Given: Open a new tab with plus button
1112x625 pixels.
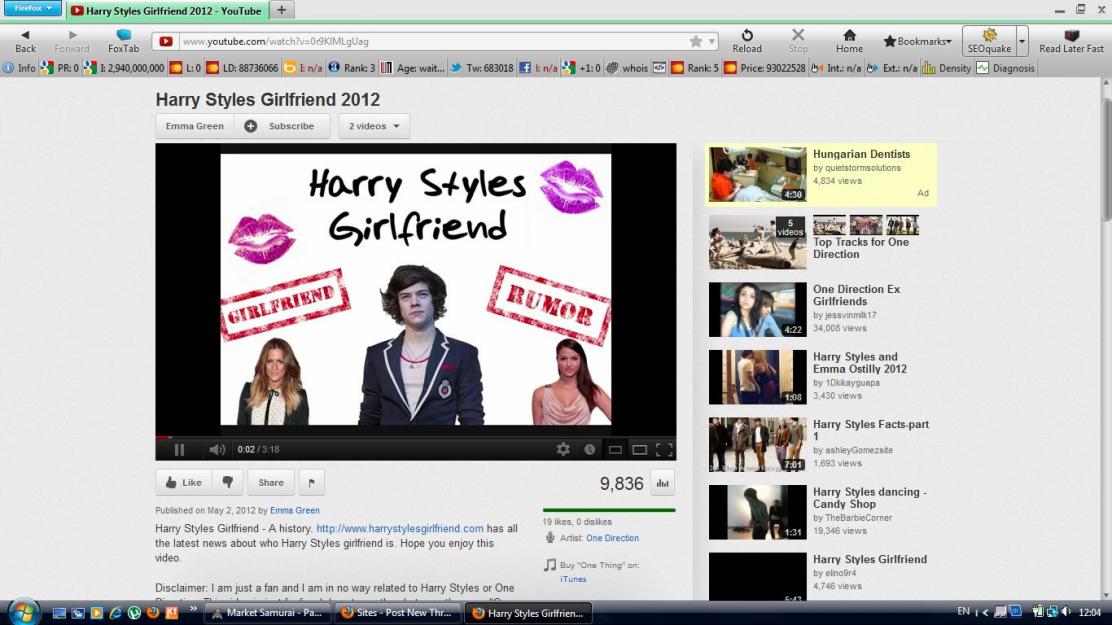Looking at the screenshot, I should point(282,10).
